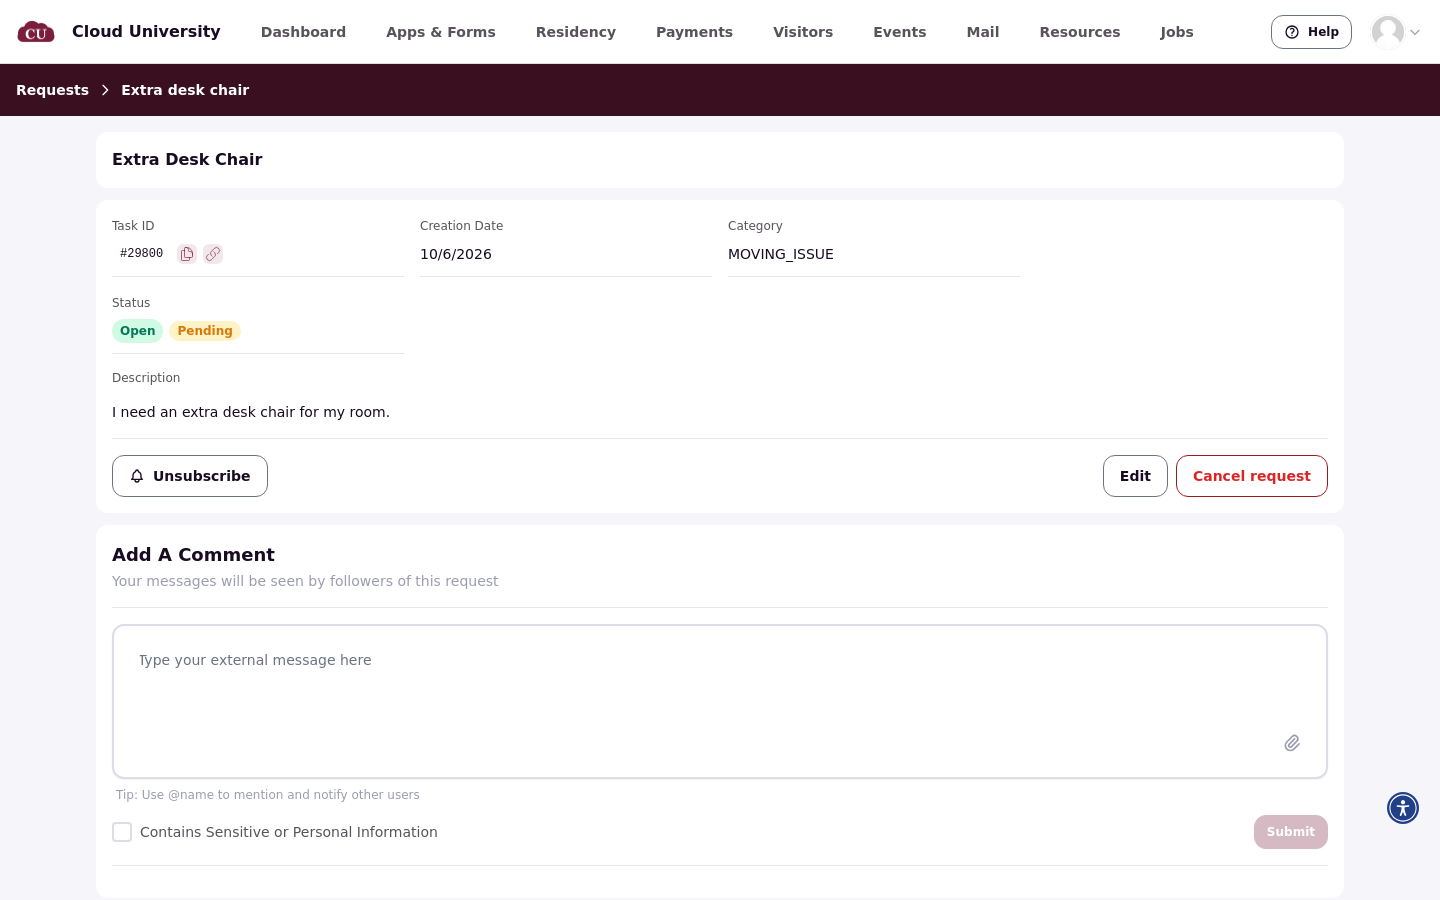Tick Contains Sensitive or Personal Information checkbox
The height and width of the screenshot is (900, 1440).
coord(122,832)
